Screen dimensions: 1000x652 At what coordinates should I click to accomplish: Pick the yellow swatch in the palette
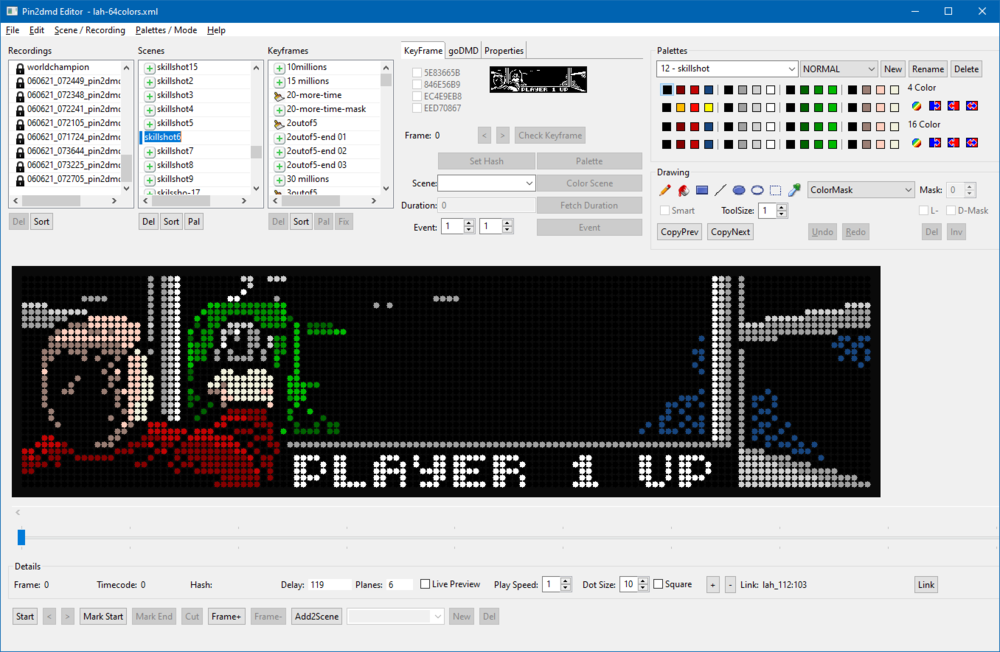[x=709, y=107]
